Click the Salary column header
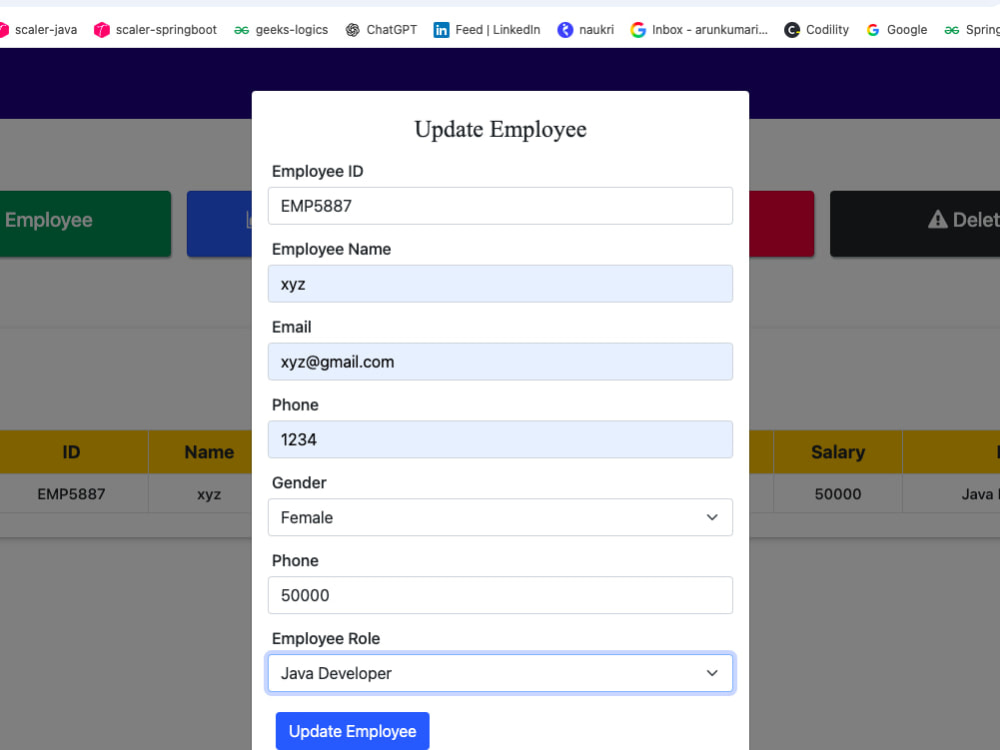The width and height of the screenshot is (1000, 750). click(838, 452)
